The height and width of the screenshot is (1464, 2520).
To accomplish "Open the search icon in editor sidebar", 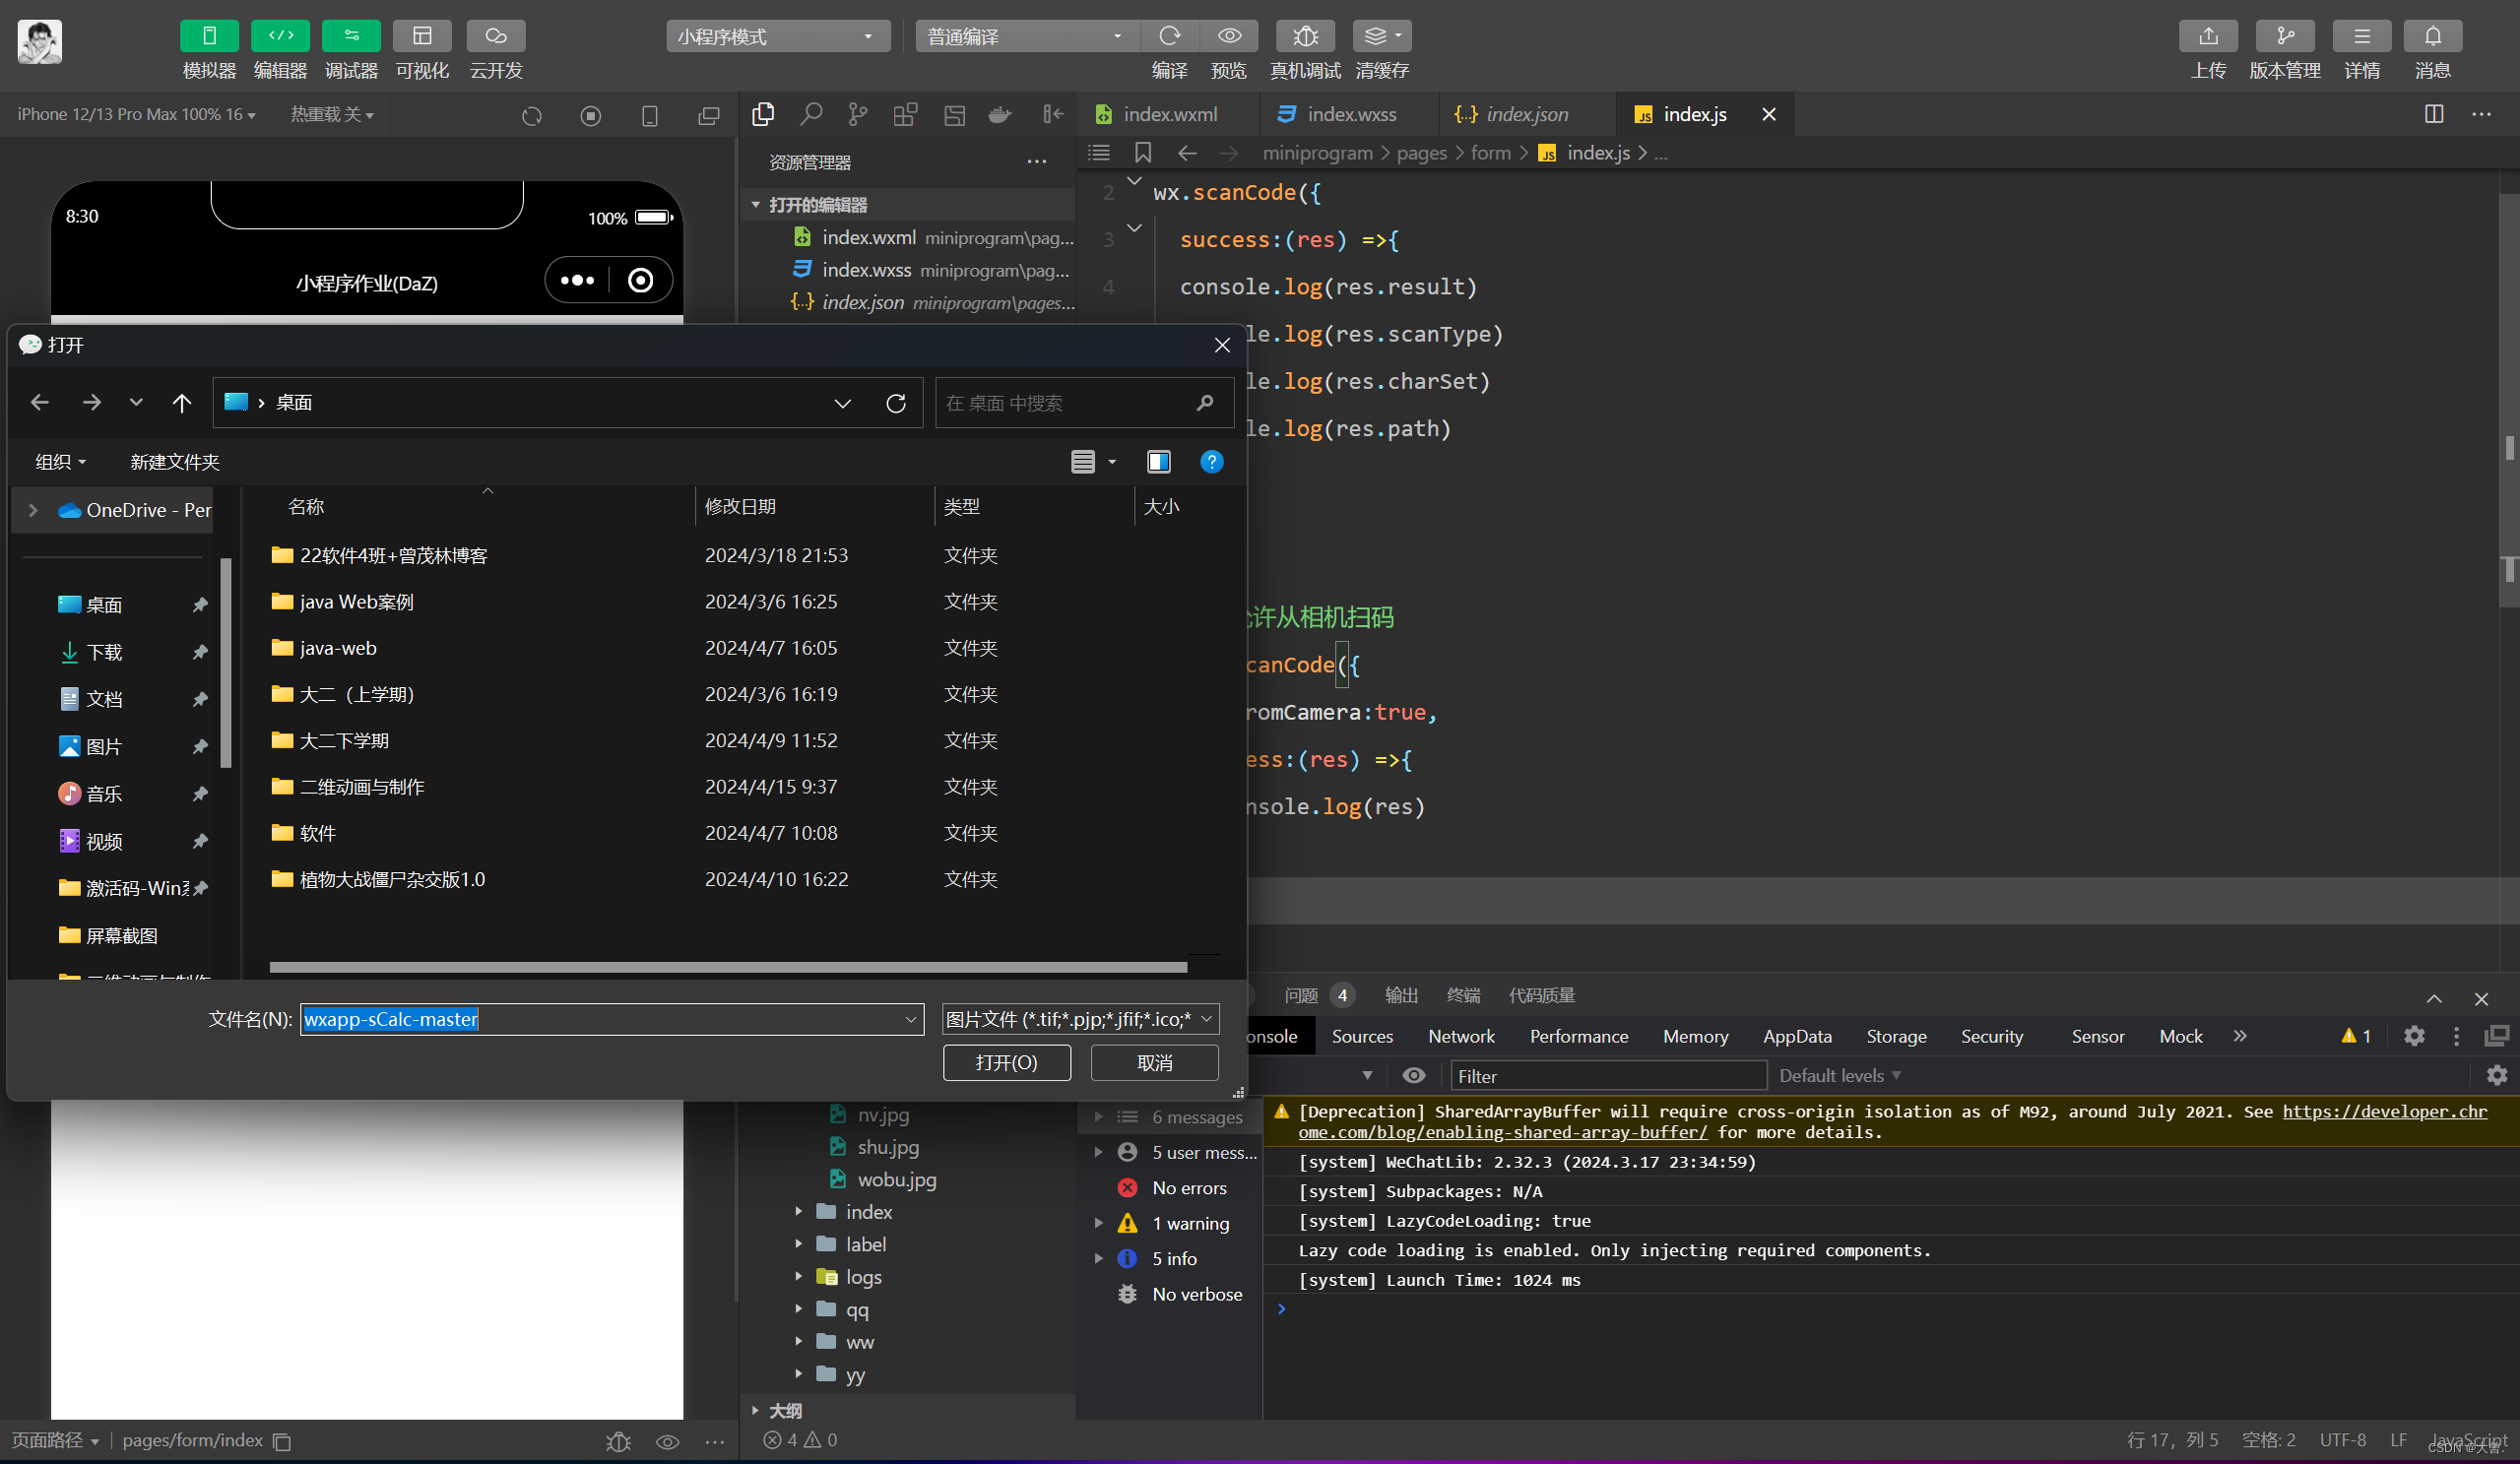I will (x=811, y=115).
